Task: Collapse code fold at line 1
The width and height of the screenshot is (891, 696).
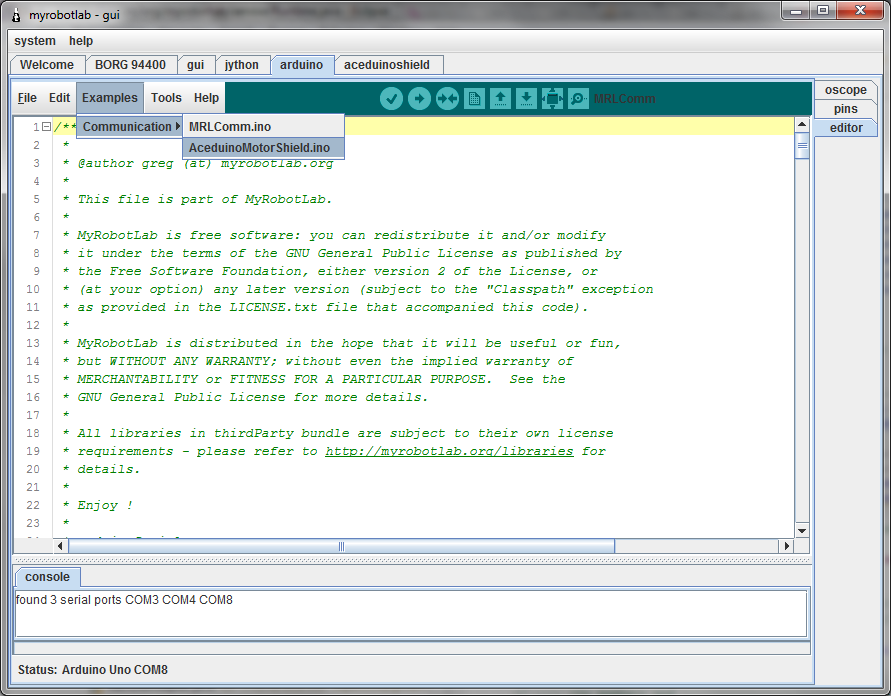Action: [x=47, y=127]
